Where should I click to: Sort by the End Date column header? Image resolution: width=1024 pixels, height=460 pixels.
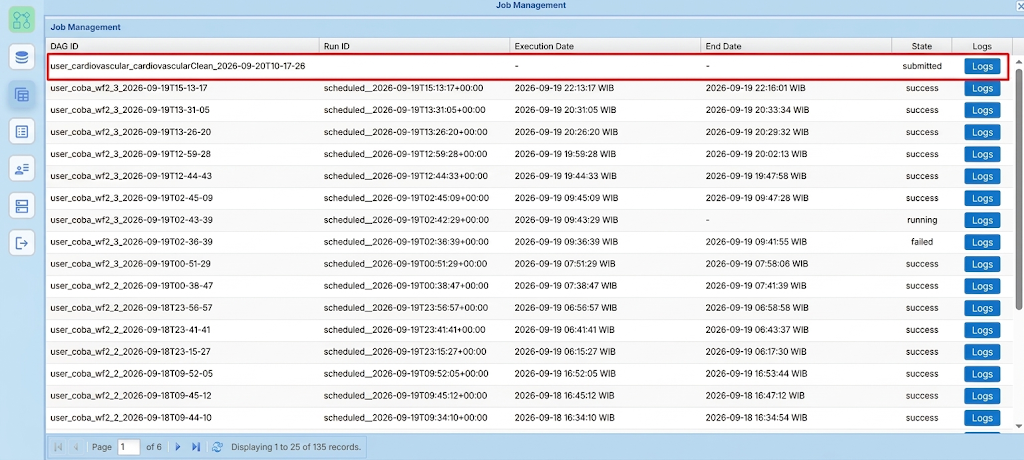(x=796, y=46)
